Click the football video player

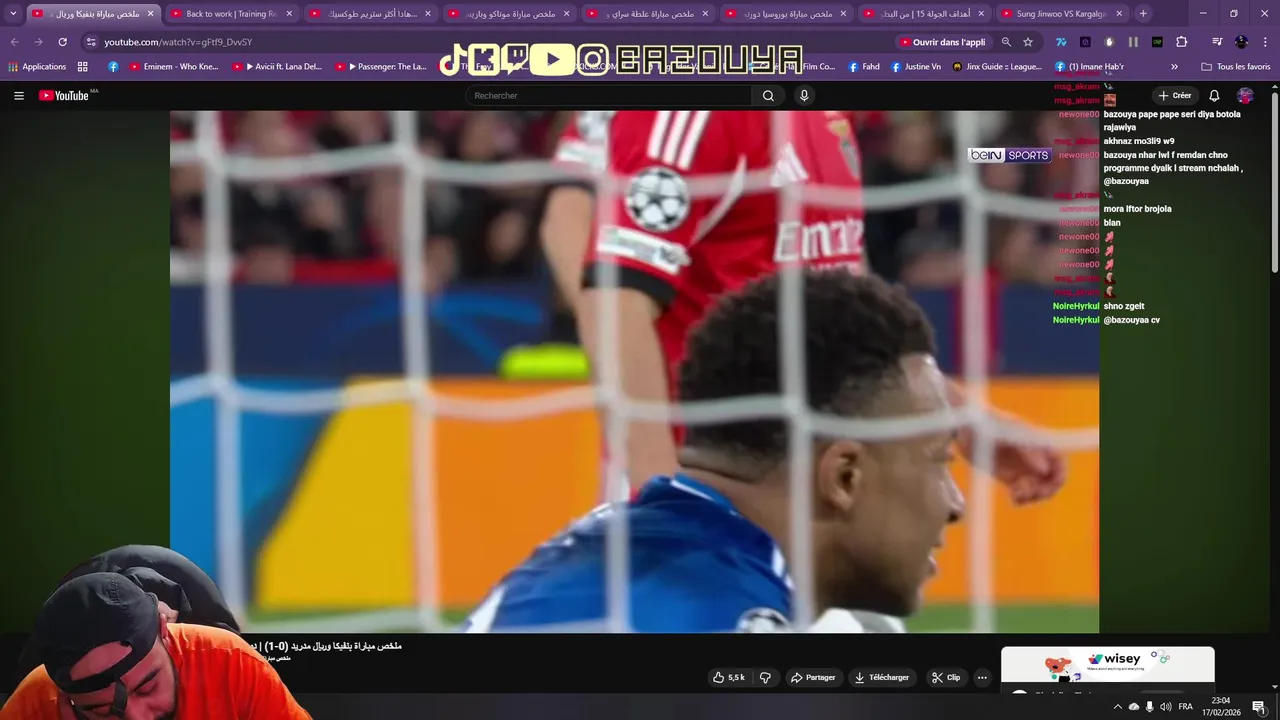click(x=634, y=371)
